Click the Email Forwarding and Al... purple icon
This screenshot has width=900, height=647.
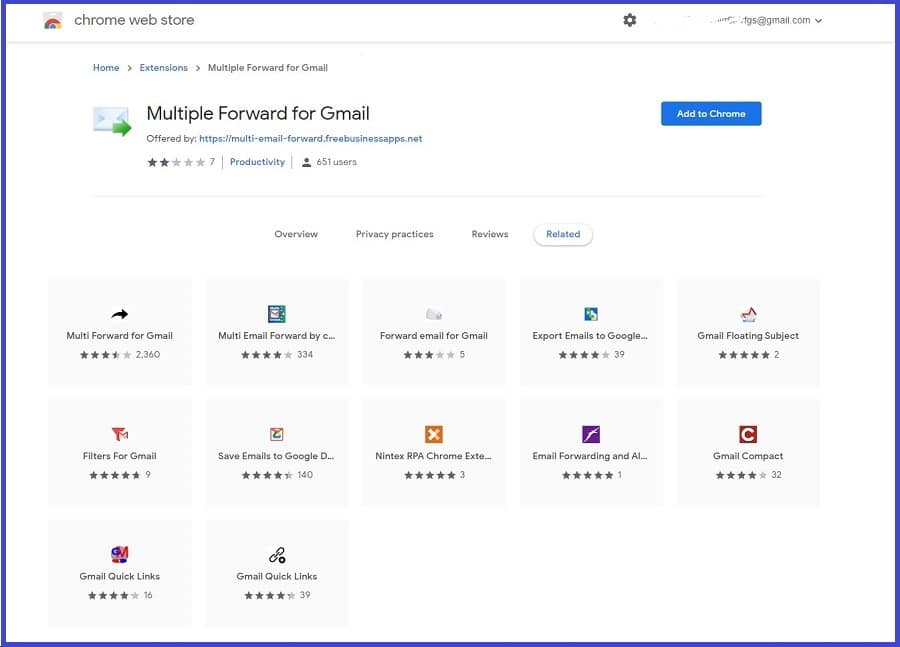(x=591, y=434)
